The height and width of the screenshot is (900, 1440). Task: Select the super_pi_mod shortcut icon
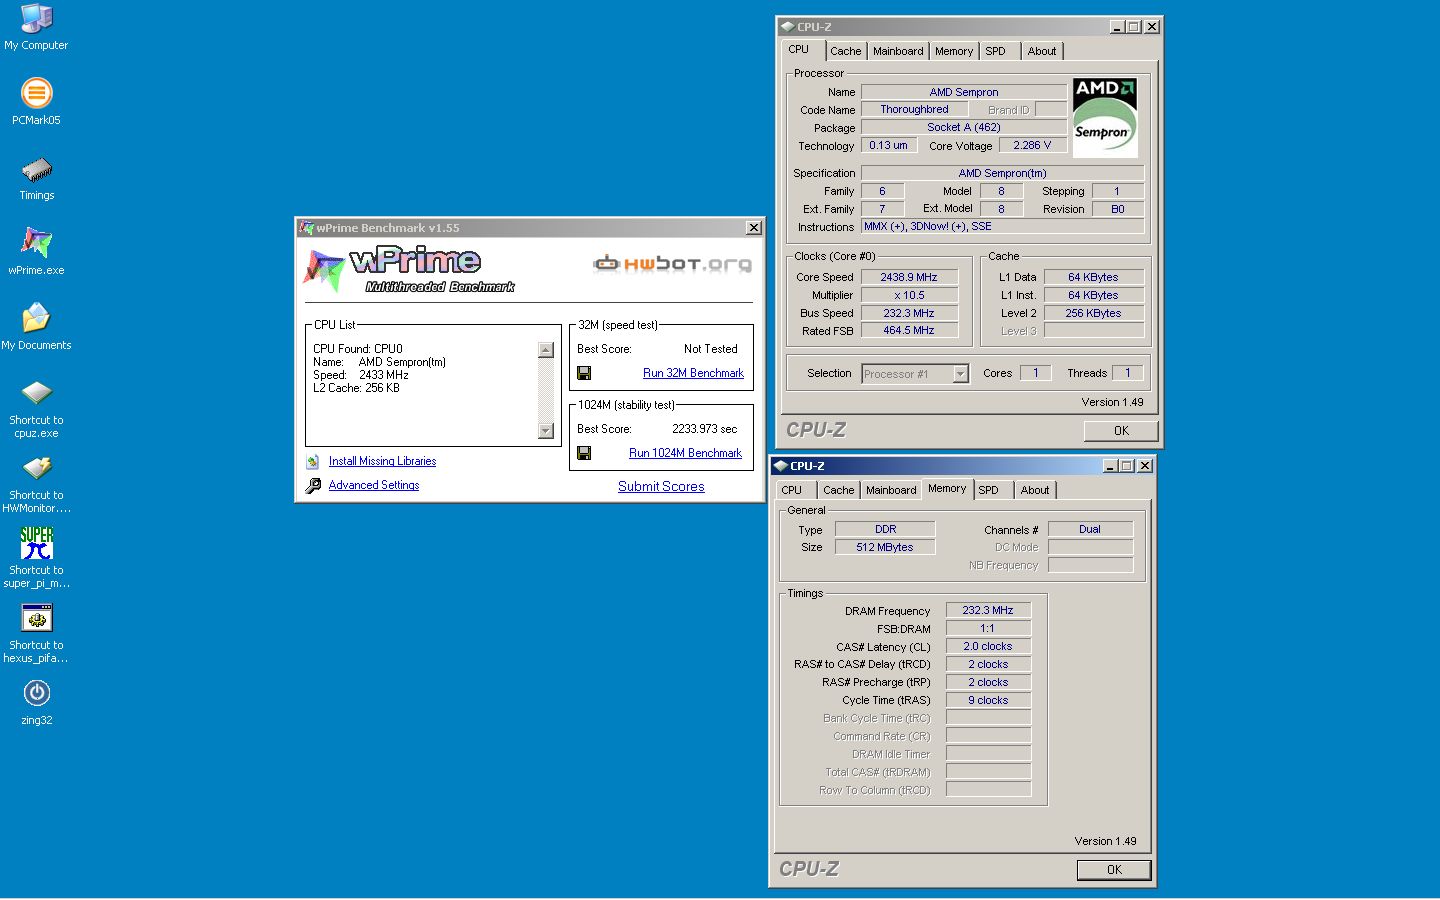[36, 544]
